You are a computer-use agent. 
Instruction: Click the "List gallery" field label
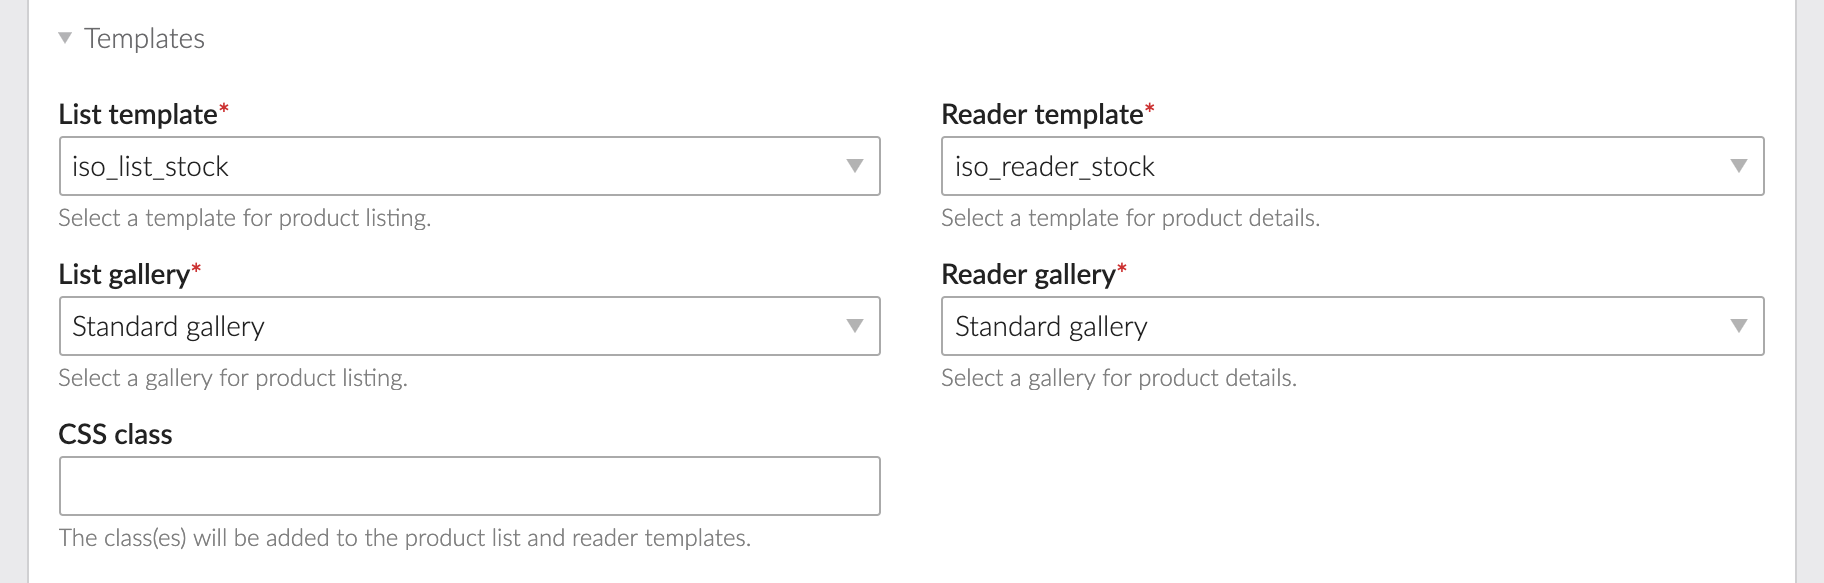(124, 274)
